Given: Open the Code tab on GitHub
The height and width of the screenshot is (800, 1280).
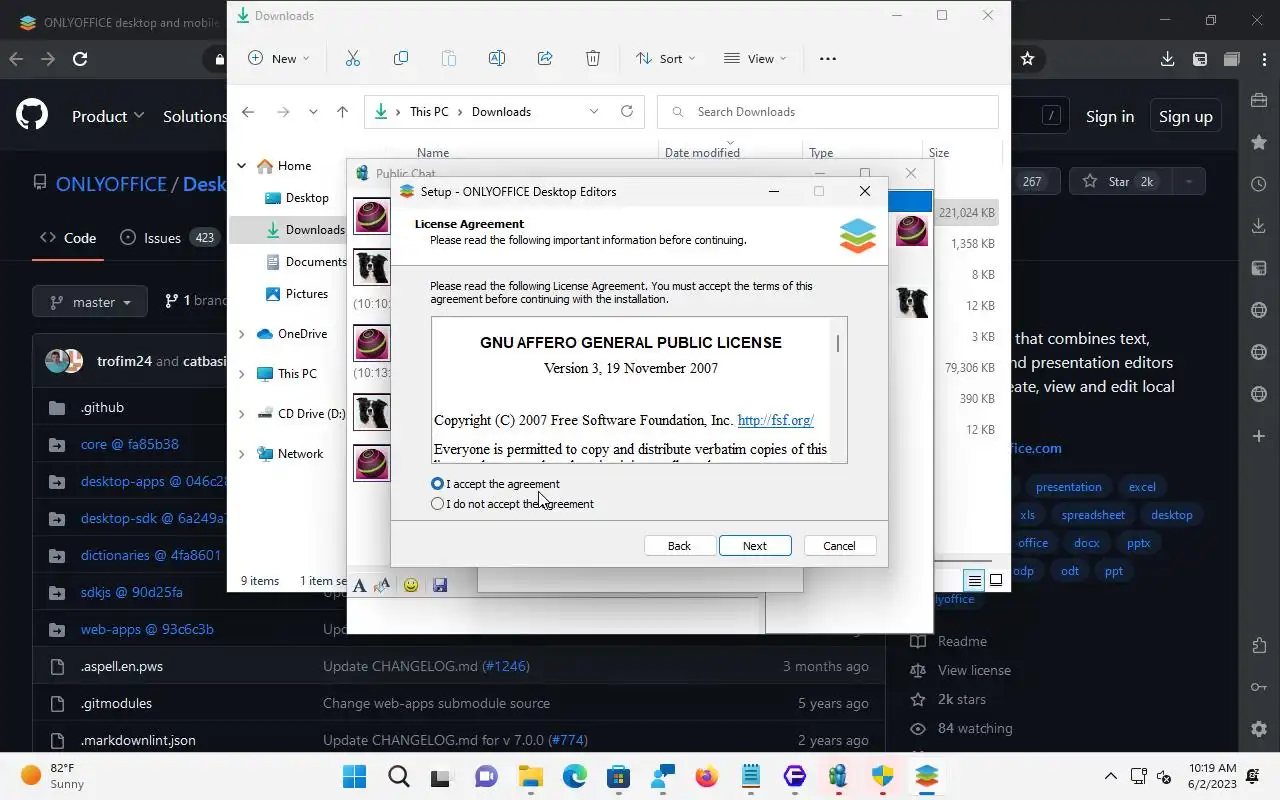Looking at the screenshot, I should (x=68, y=238).
